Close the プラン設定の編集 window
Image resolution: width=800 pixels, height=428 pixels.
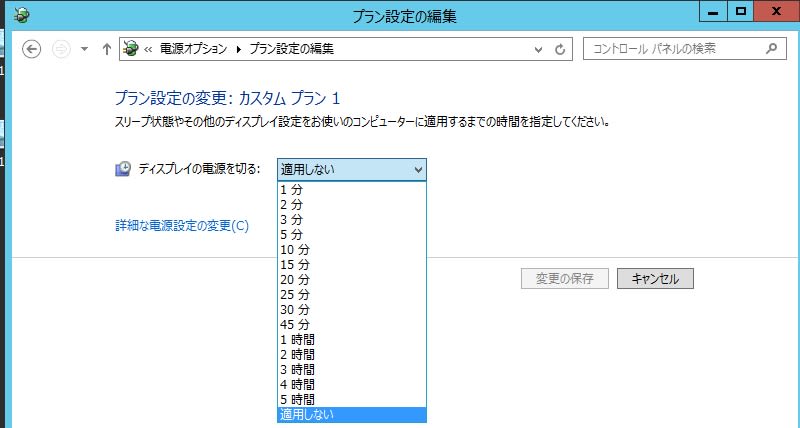pos(776,11)
